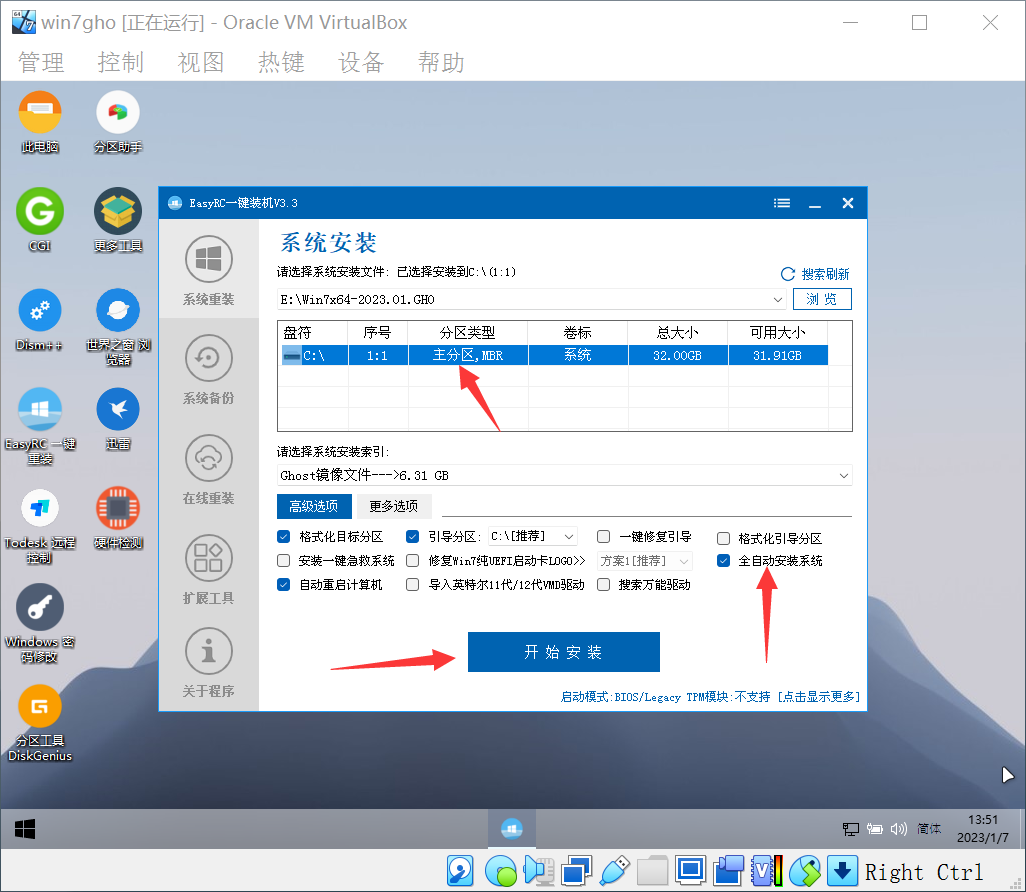Click VirtualBox shared folders status icon
The width and height of the screenshot is (1026, 892).
[652, 871]
